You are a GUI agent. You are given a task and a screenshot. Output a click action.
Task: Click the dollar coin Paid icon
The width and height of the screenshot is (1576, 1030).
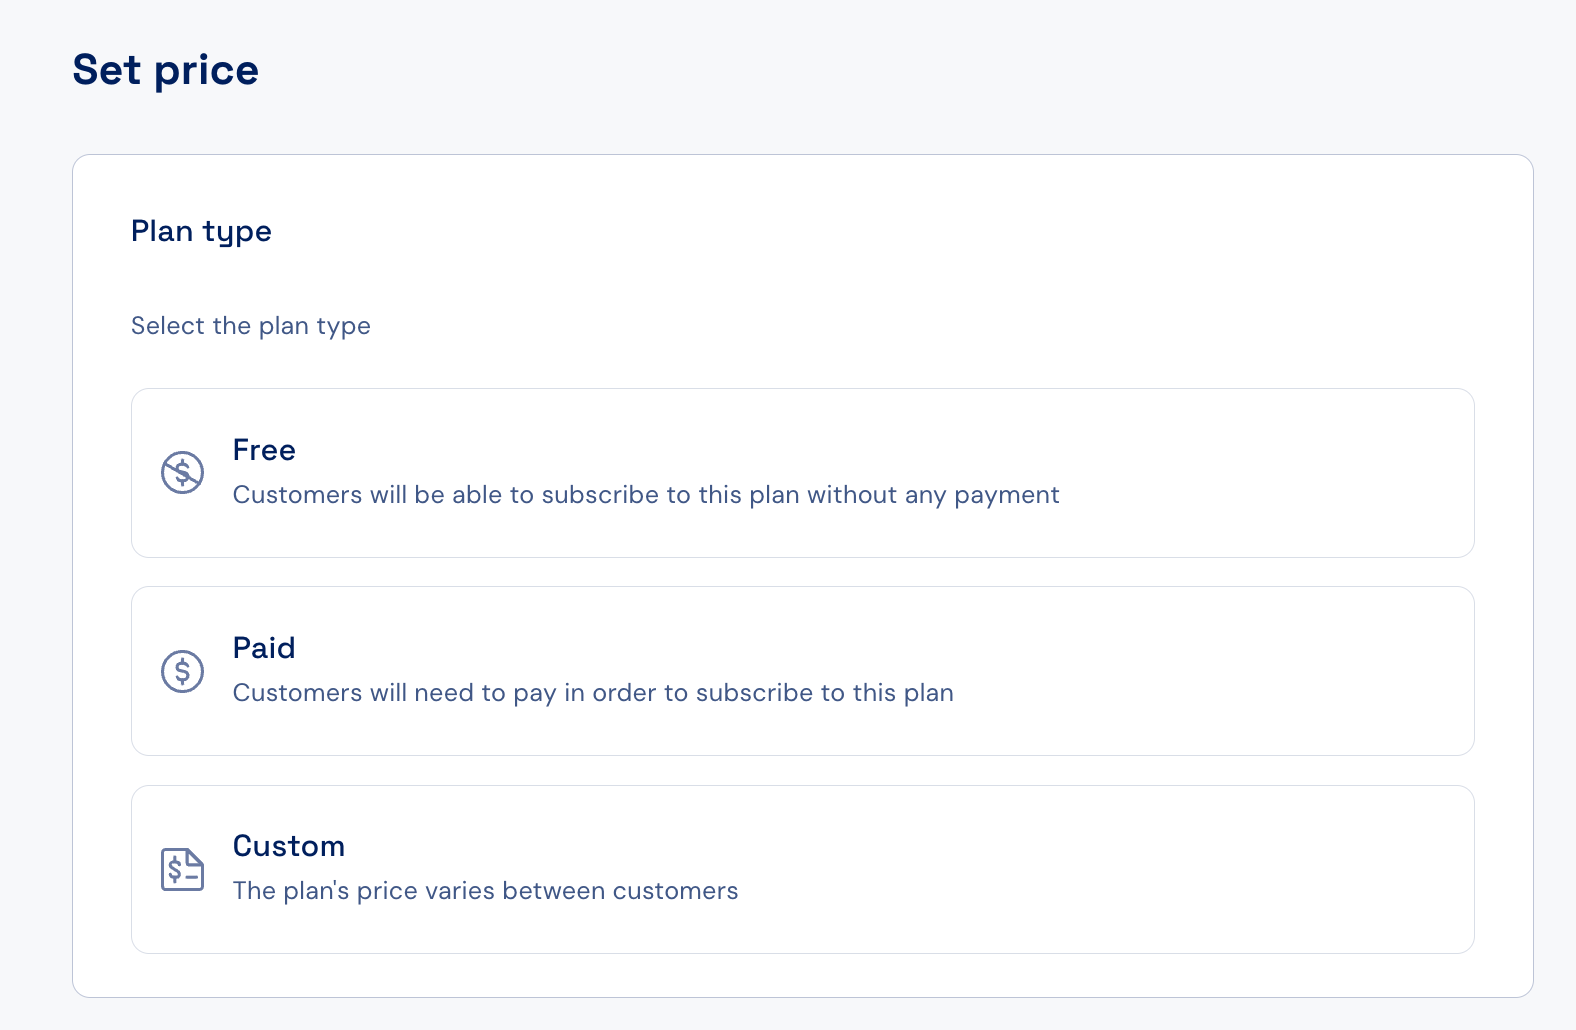pyautogui.click(x=183, y=670)
